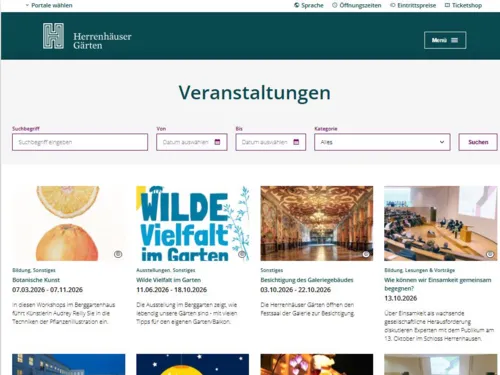Click the date 03.10.2026 - 22.10.2026
This screenshot has height=375, width=500.
point(295,290)
